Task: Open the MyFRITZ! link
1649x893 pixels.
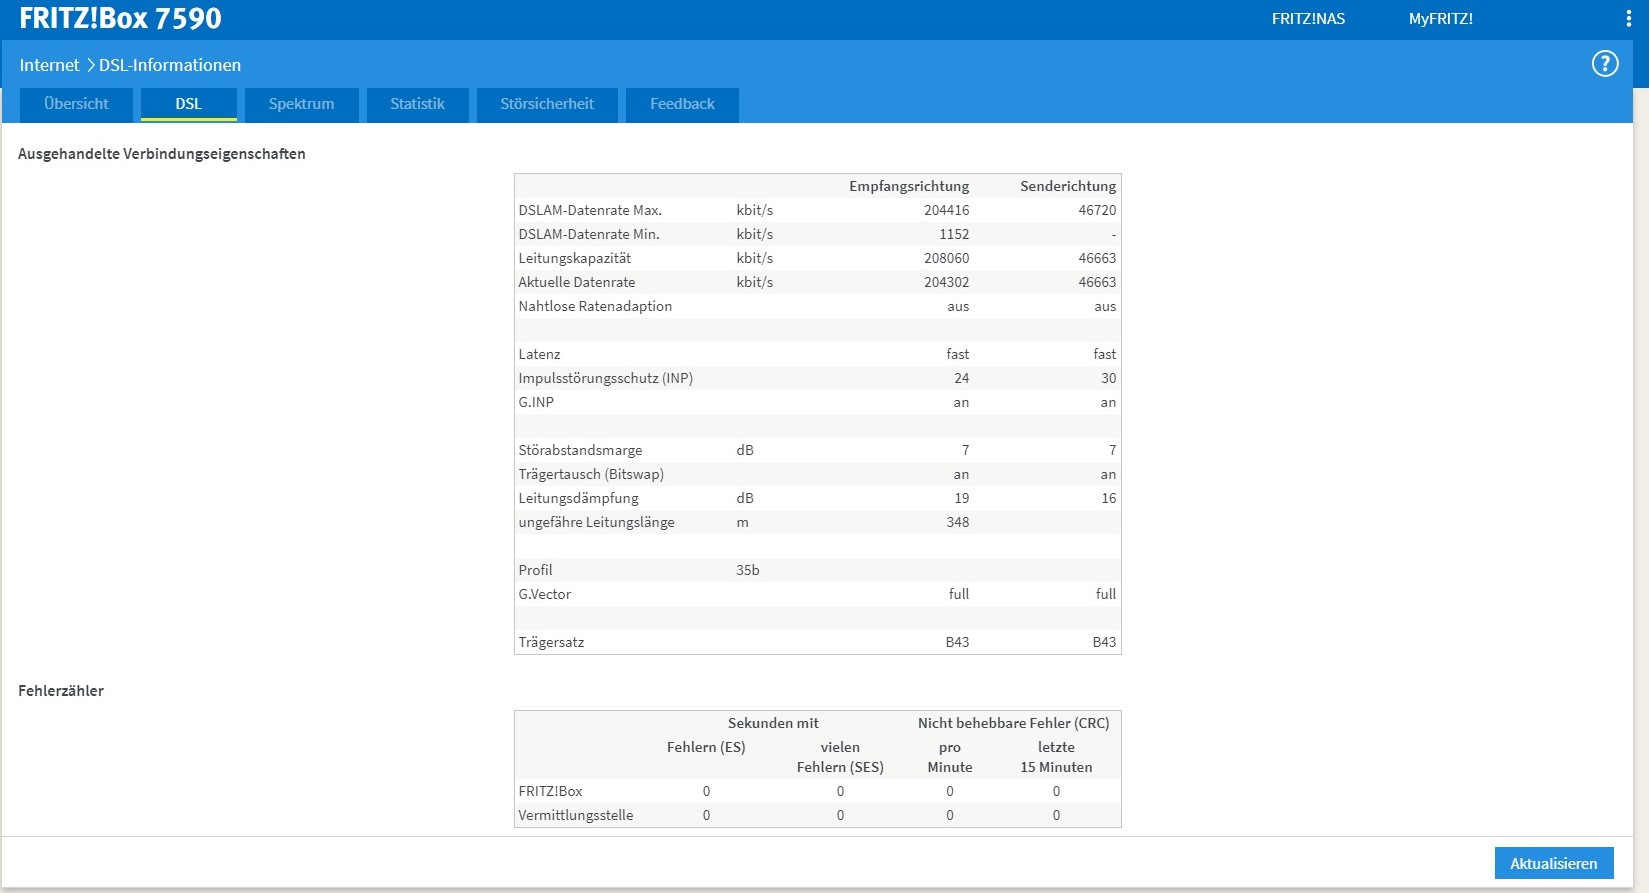Action: (1441, 19)
